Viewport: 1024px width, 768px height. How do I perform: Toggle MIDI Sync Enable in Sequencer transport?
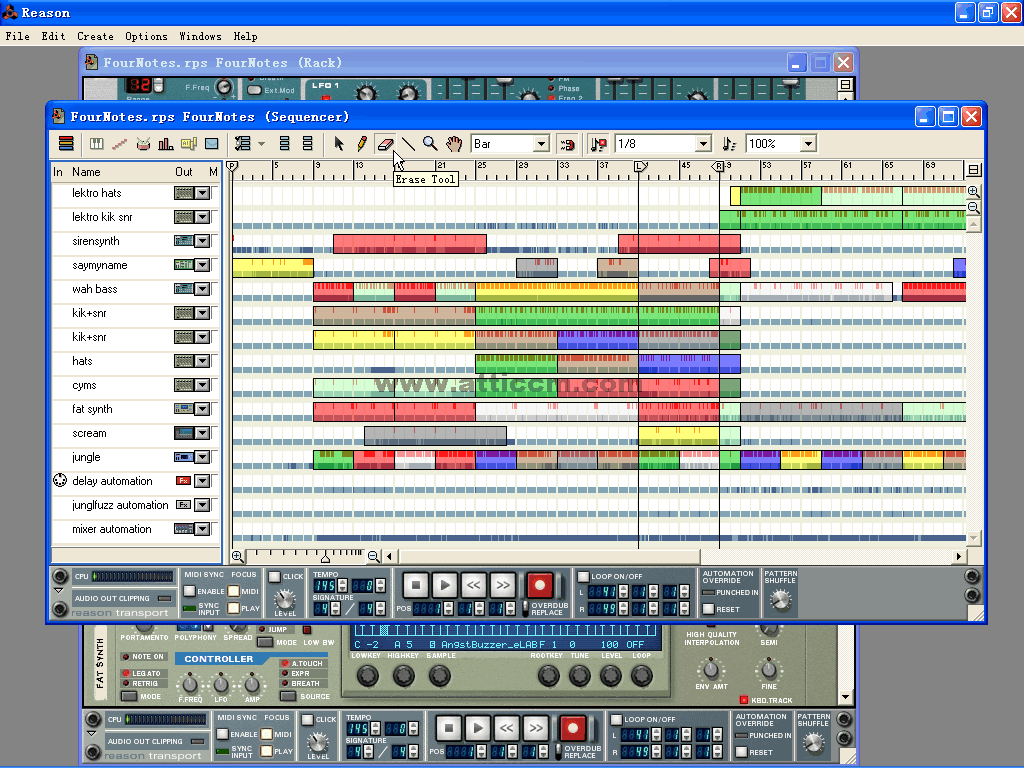coord(189,591)
